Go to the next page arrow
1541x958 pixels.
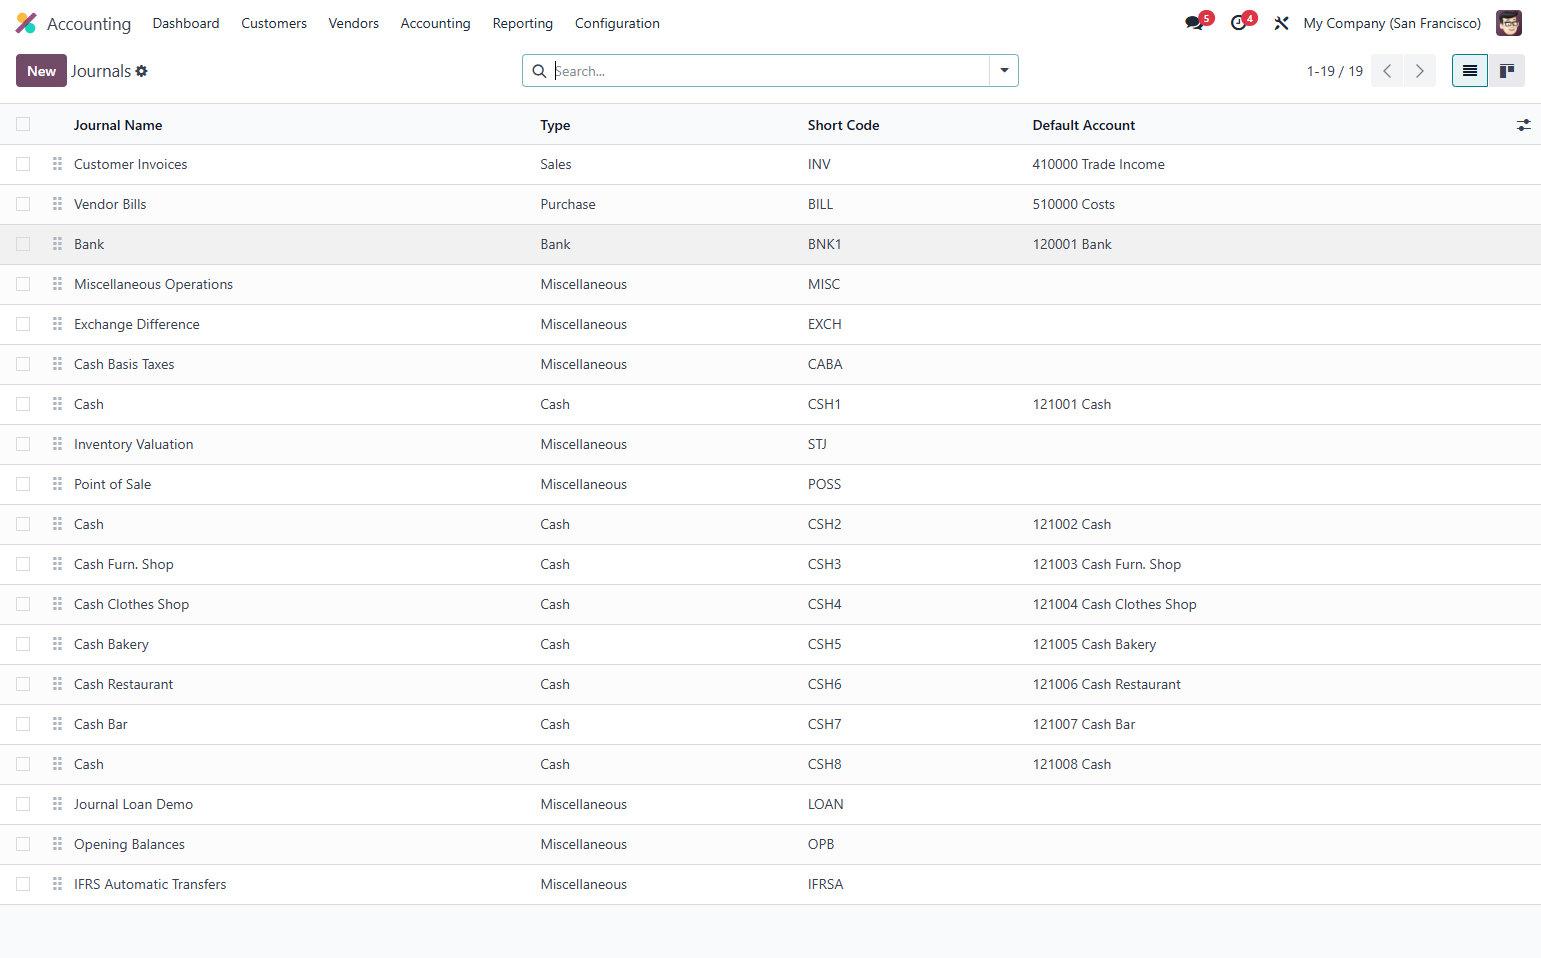[1420, 71]
